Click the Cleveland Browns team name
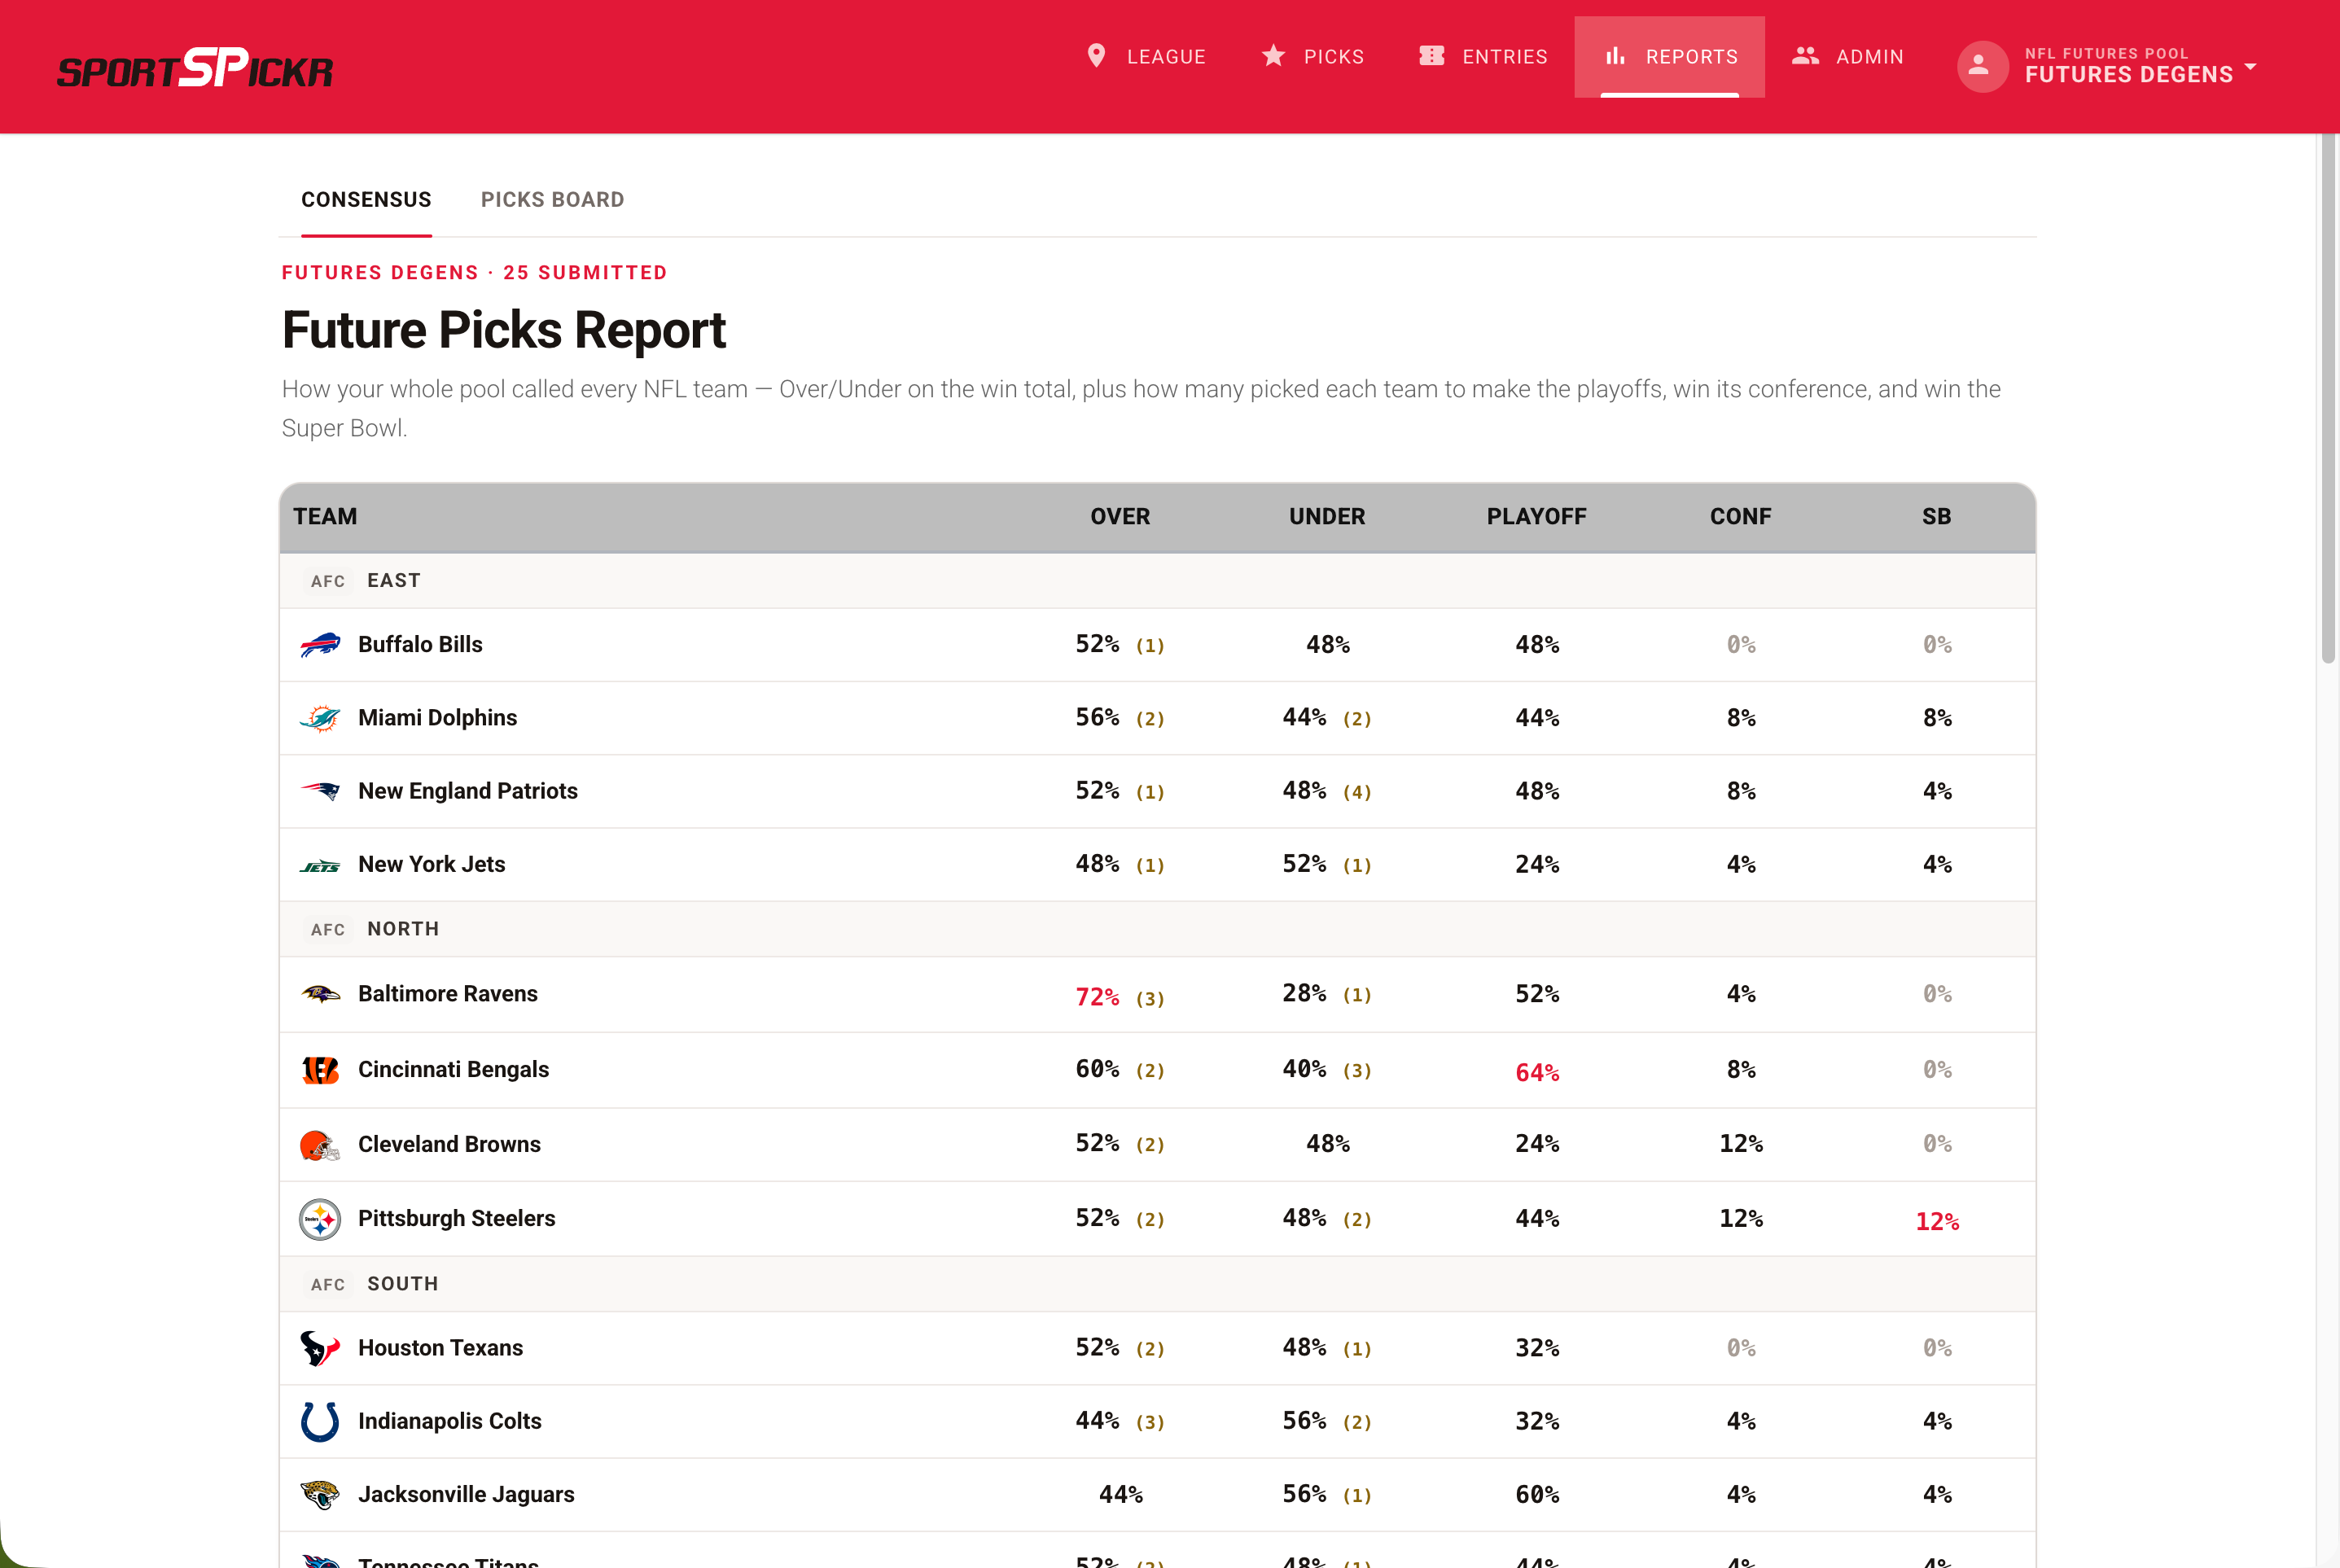Screen dimensions: 2340x1568 (x=449, y=1145)
